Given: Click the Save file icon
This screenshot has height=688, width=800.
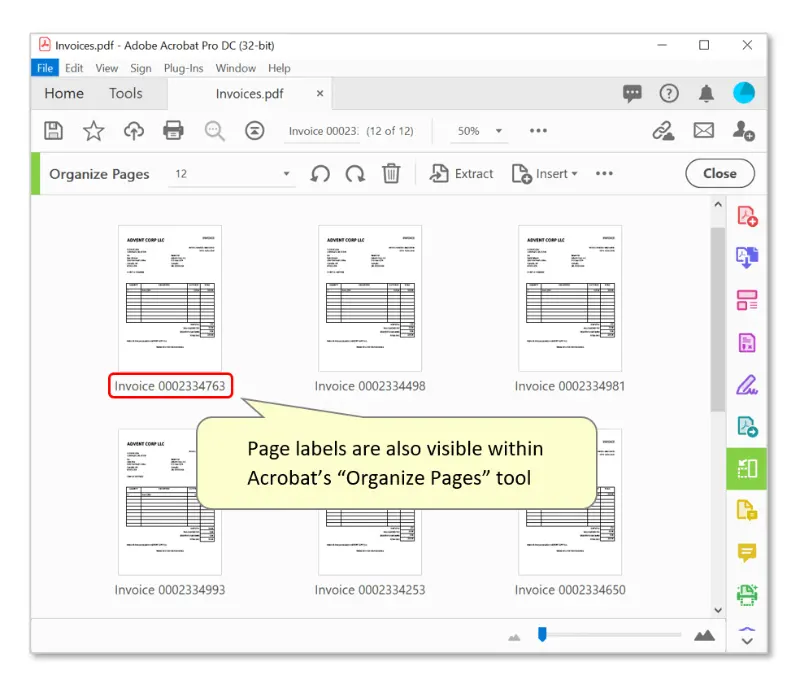Looking at the screenshot, I should (54, 131).
